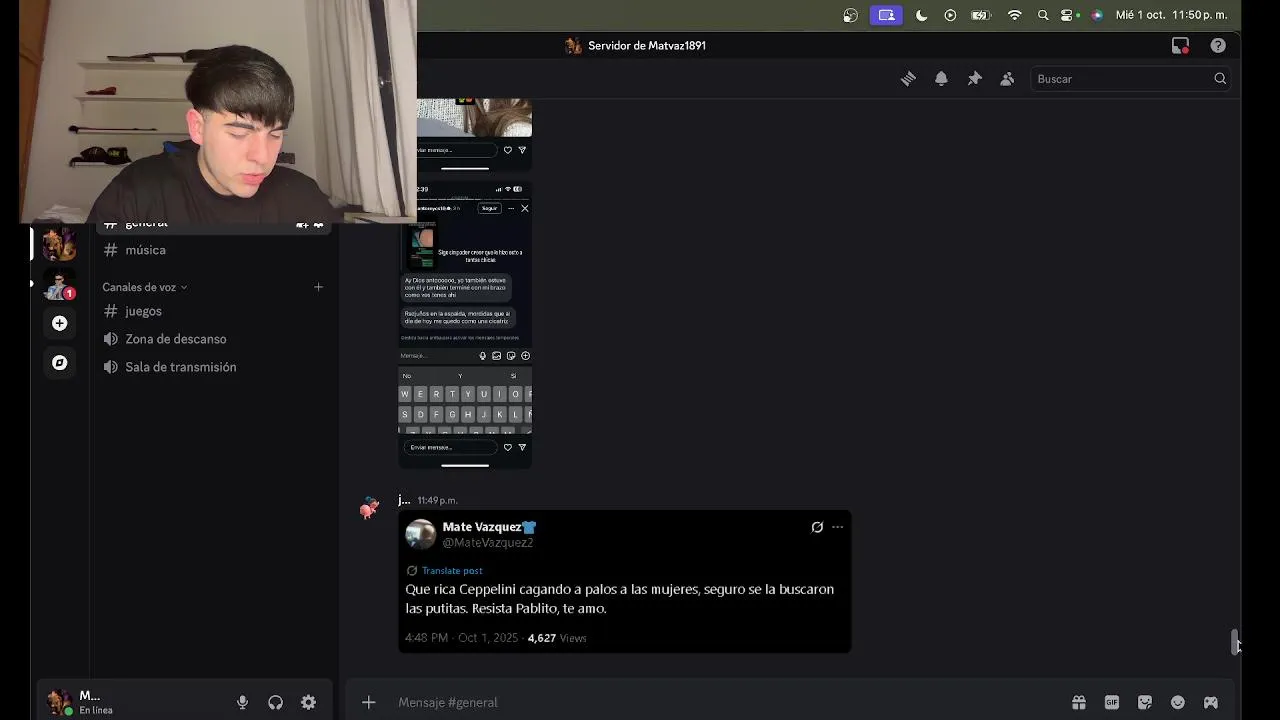Click the screen-sharing indicator in menu bar
Screen dimensions: 1280x720
886,15
